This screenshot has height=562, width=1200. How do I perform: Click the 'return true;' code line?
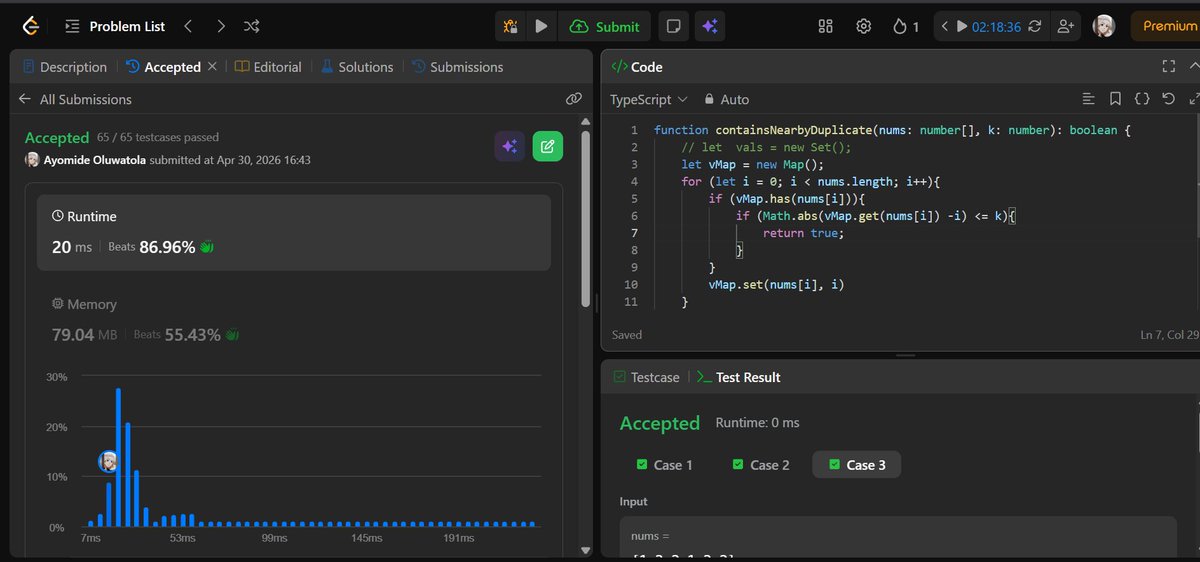(x=803, y=233)
